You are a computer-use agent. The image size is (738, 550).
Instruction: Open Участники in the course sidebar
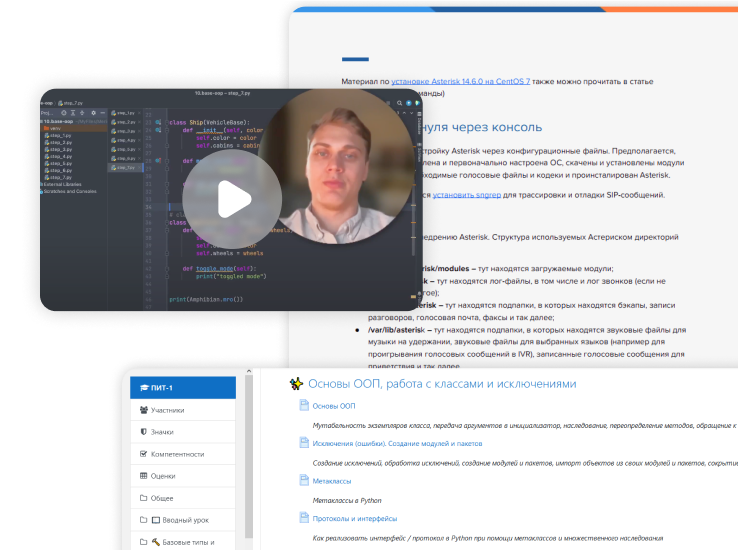pos(183,410)
